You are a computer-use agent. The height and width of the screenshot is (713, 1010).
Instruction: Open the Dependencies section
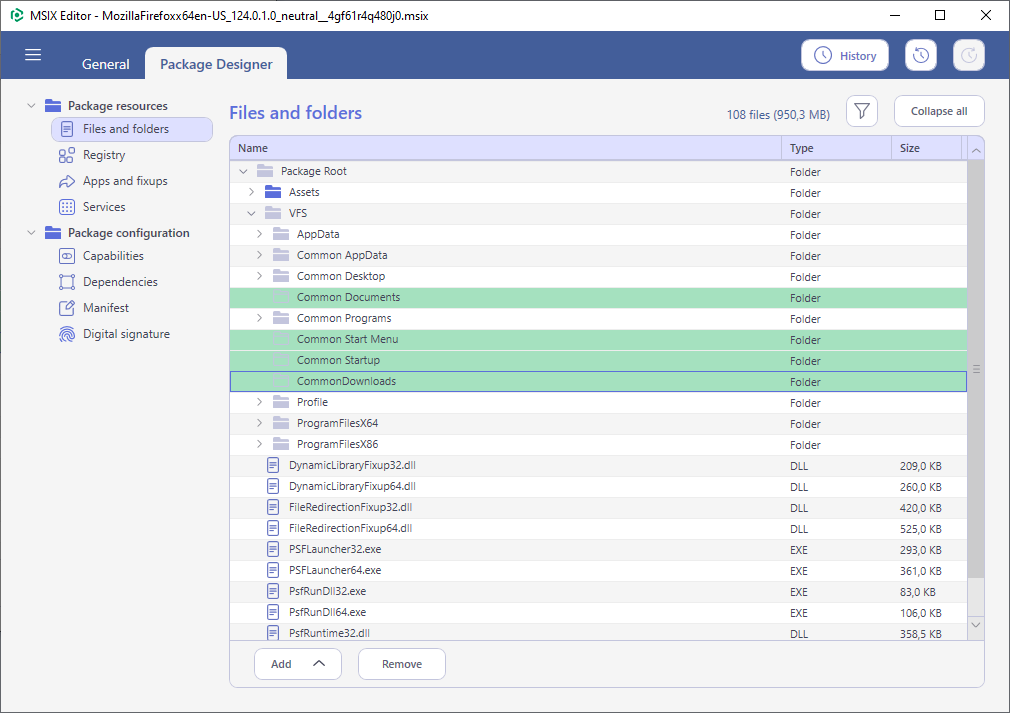120,282
